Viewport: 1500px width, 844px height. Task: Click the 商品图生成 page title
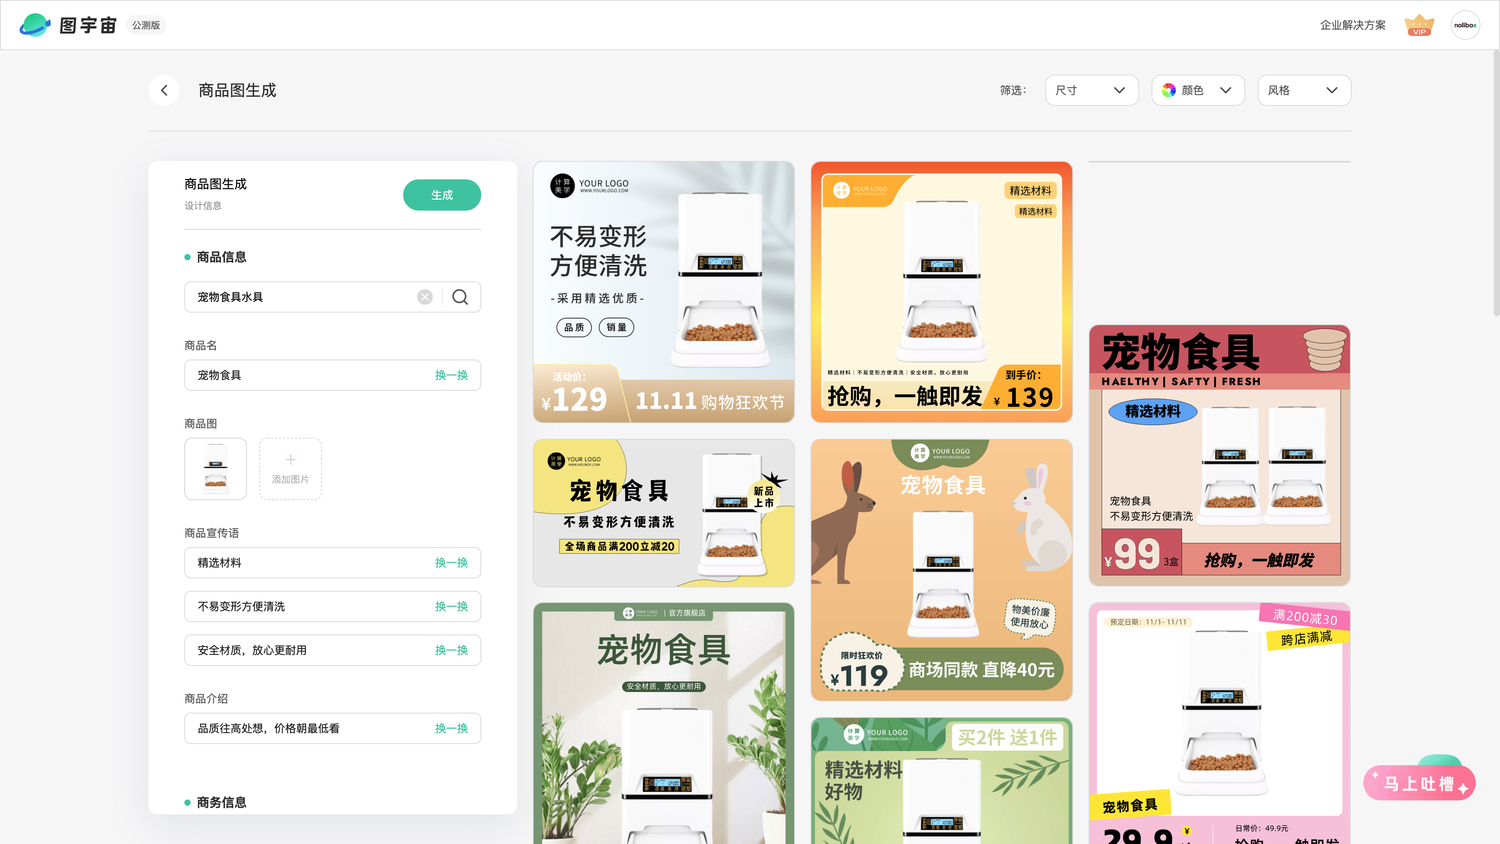click(x=237, y=90)
